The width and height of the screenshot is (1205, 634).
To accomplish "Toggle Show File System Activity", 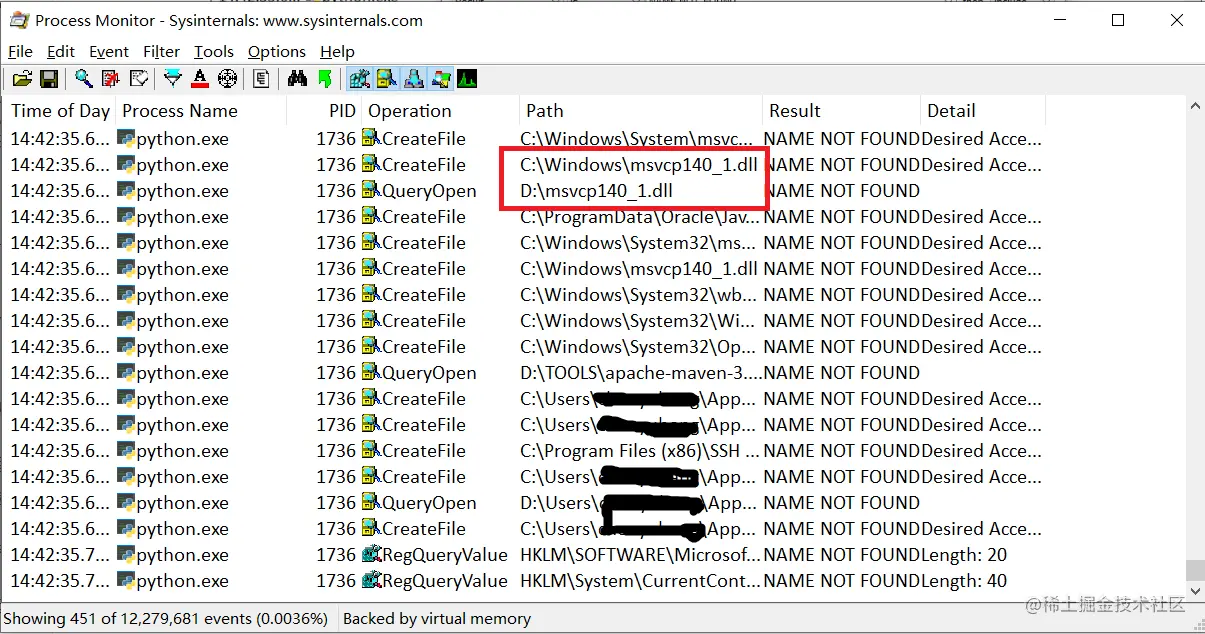I will coord(387,78).
